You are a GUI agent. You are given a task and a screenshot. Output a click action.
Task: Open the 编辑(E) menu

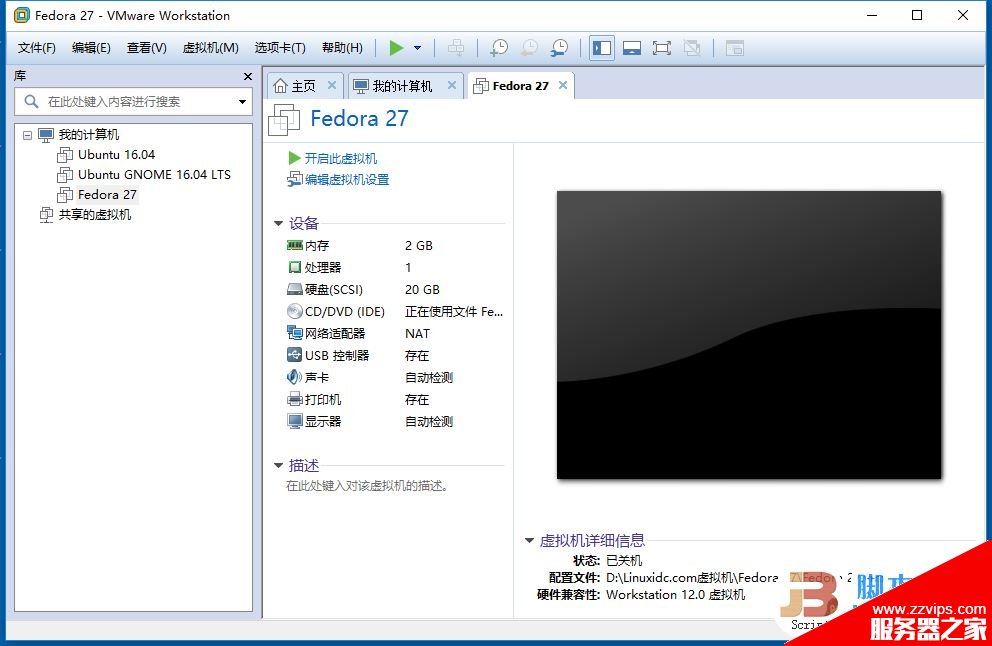91,48
